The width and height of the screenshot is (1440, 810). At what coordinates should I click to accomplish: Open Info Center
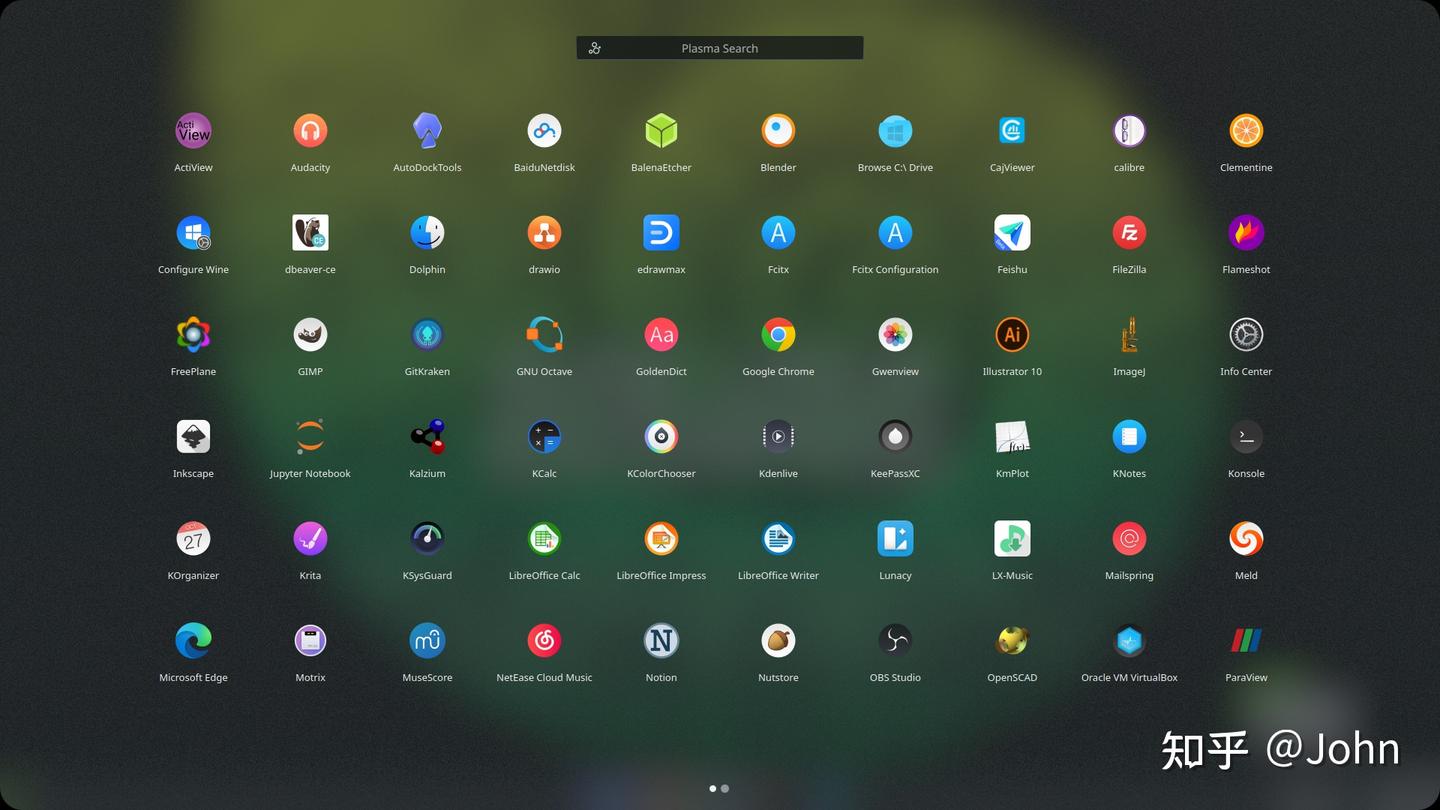tap(1246, 335)
